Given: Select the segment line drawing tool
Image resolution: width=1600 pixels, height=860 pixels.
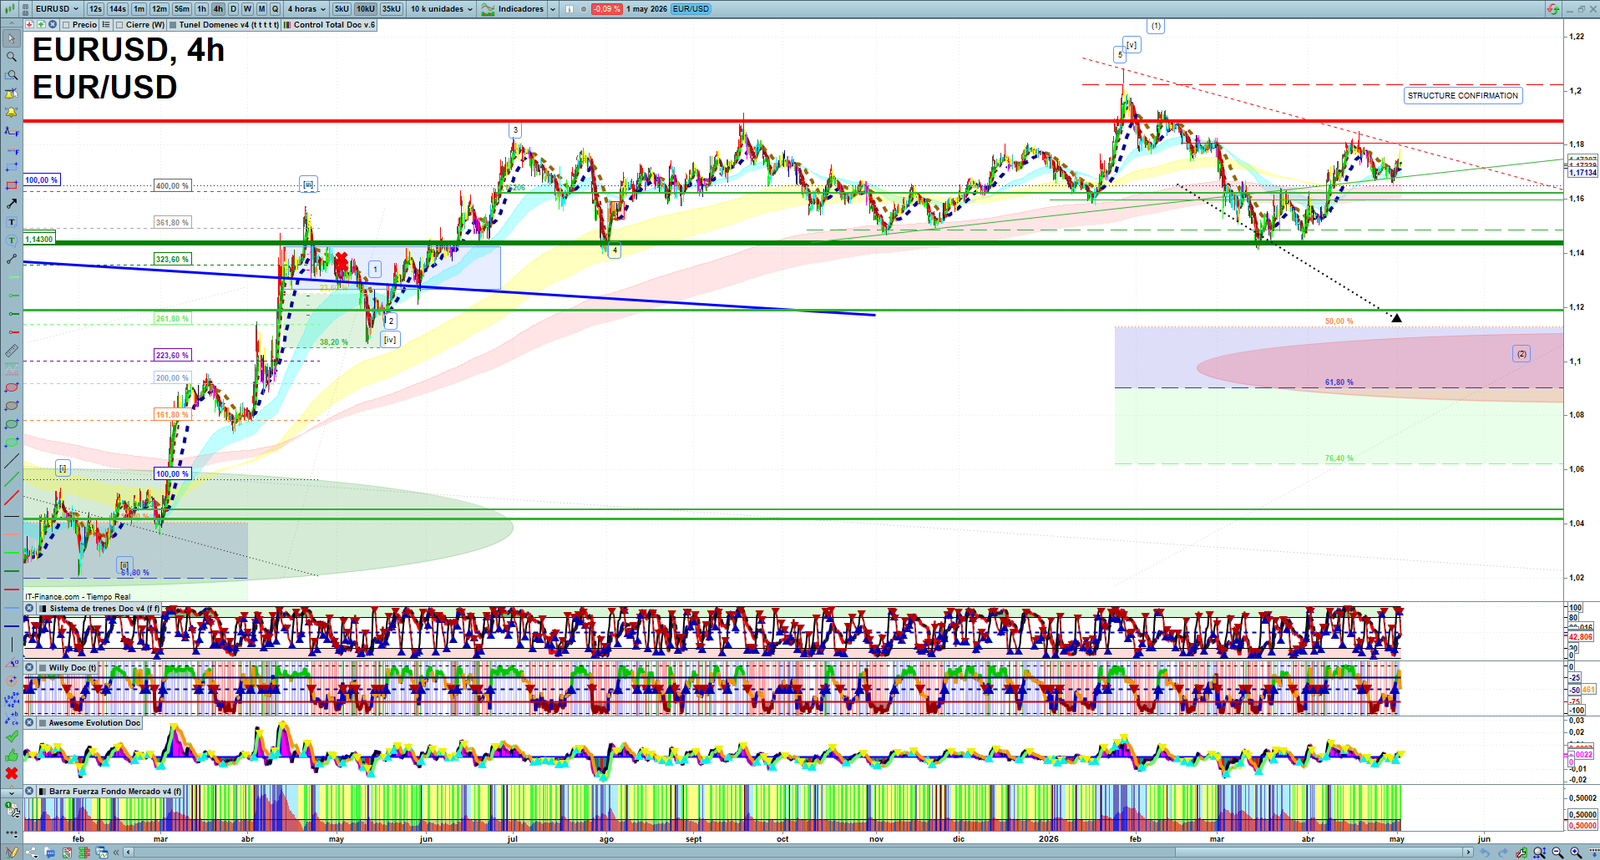Looking at the screenshot, I should tap(11, 259).
